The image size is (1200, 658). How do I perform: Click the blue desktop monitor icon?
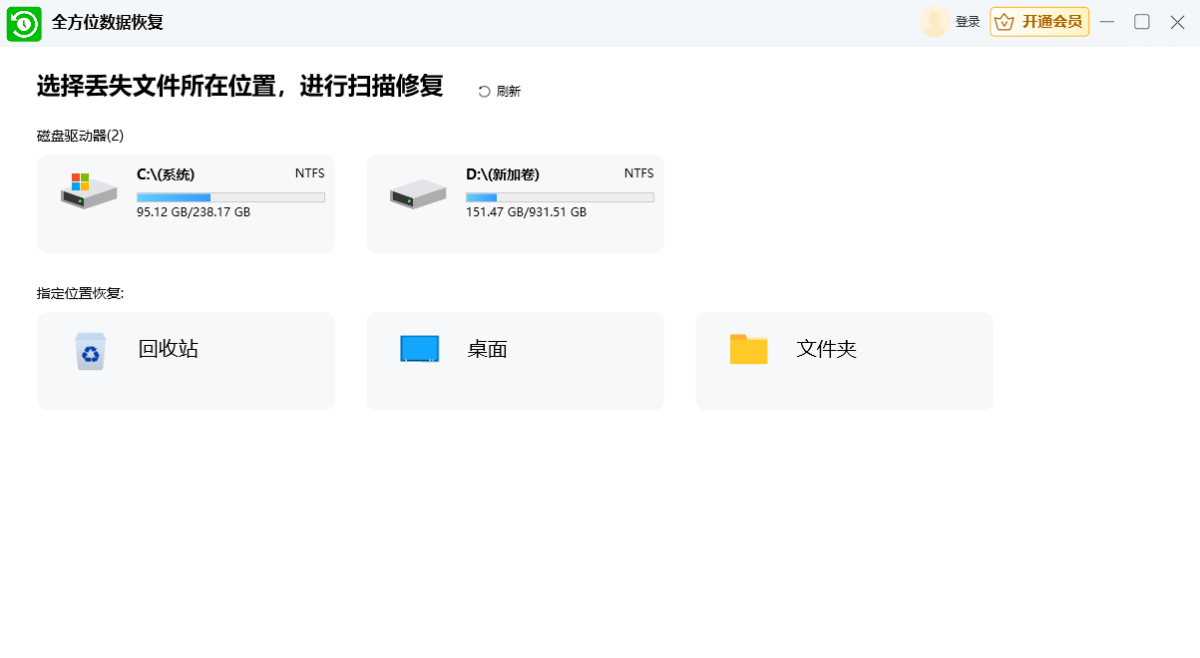(x=419, y=349)
